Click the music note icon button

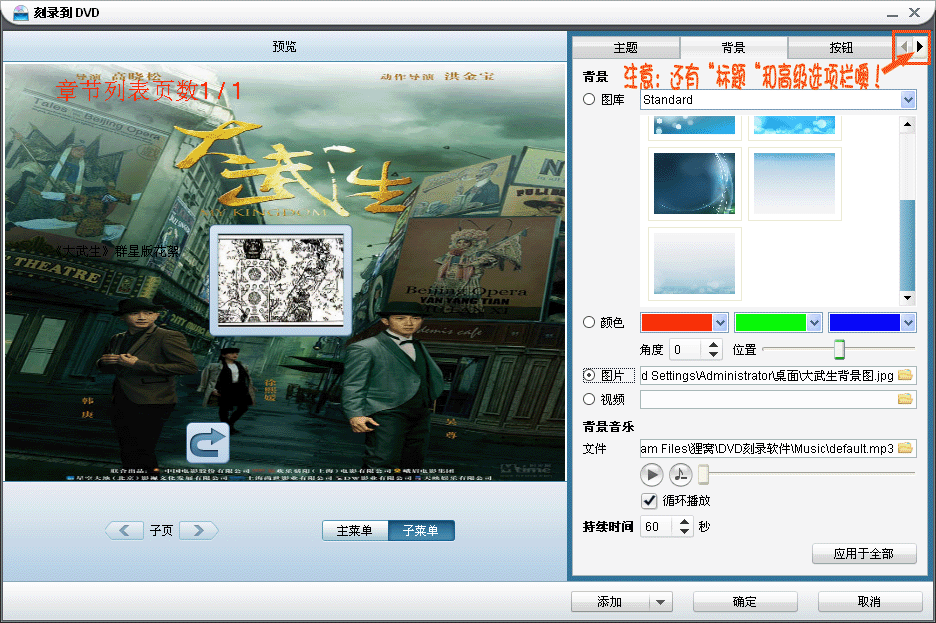point(680,475)
